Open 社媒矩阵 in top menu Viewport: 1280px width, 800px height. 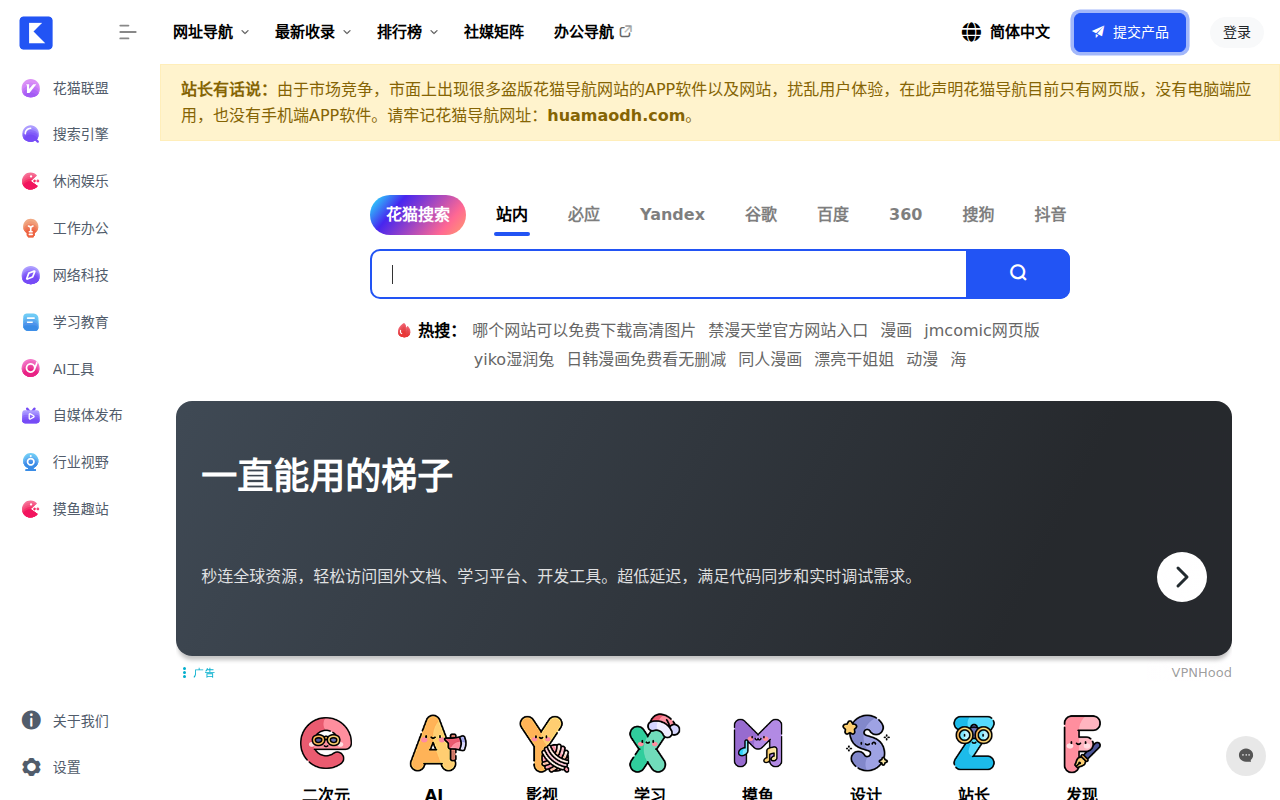click(494, 32)
